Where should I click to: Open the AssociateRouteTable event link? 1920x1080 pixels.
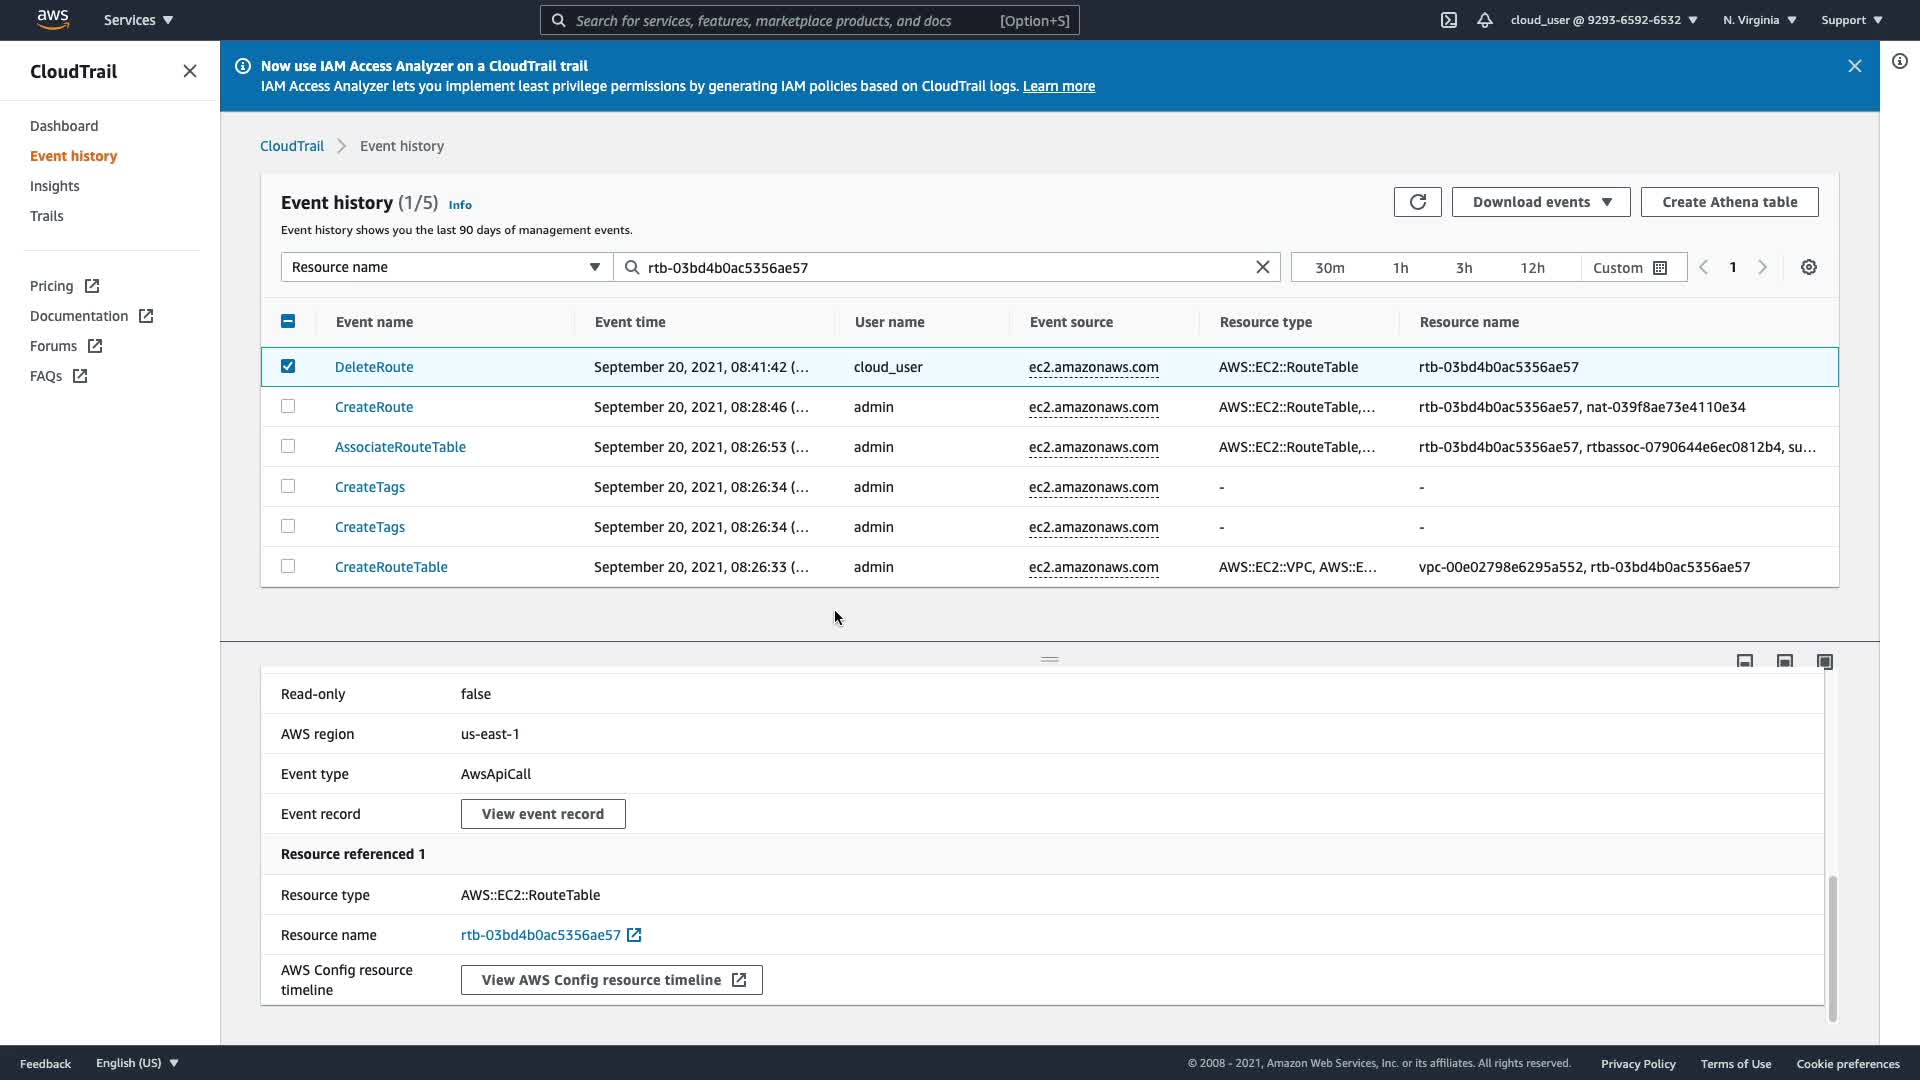coord(400,447)
